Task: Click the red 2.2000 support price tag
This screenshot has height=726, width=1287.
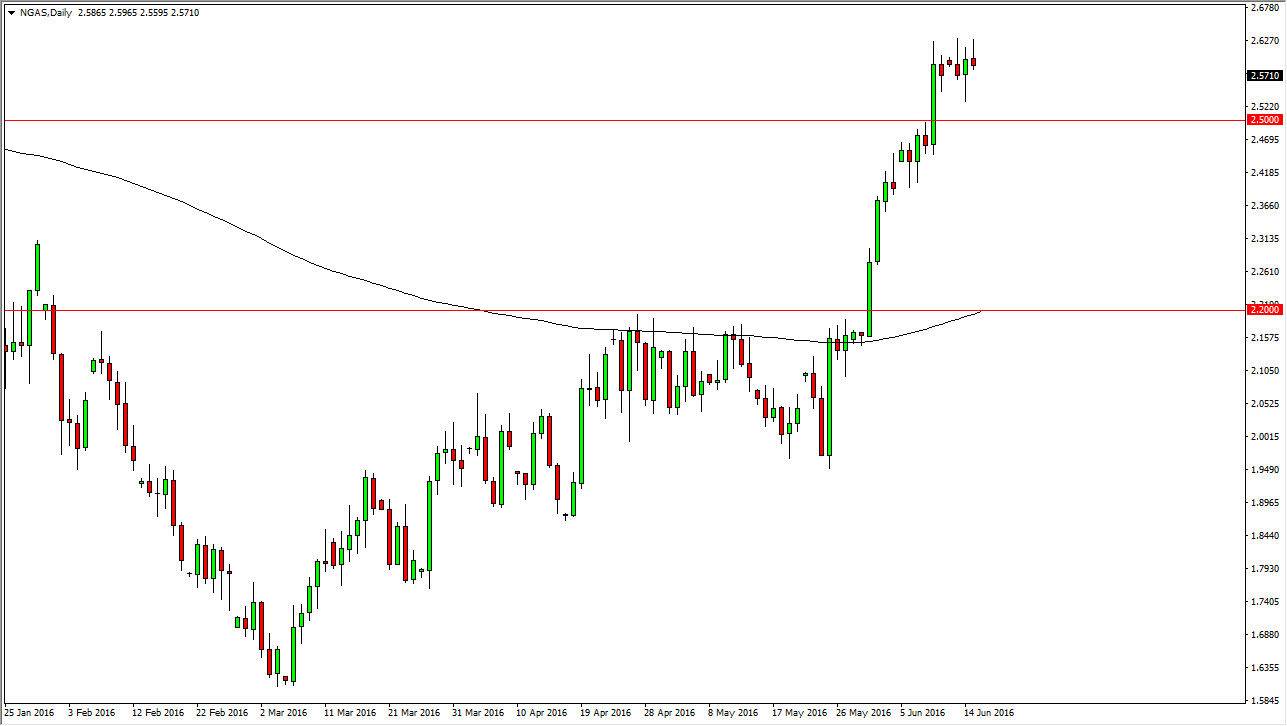Action: coord(1266,311)
